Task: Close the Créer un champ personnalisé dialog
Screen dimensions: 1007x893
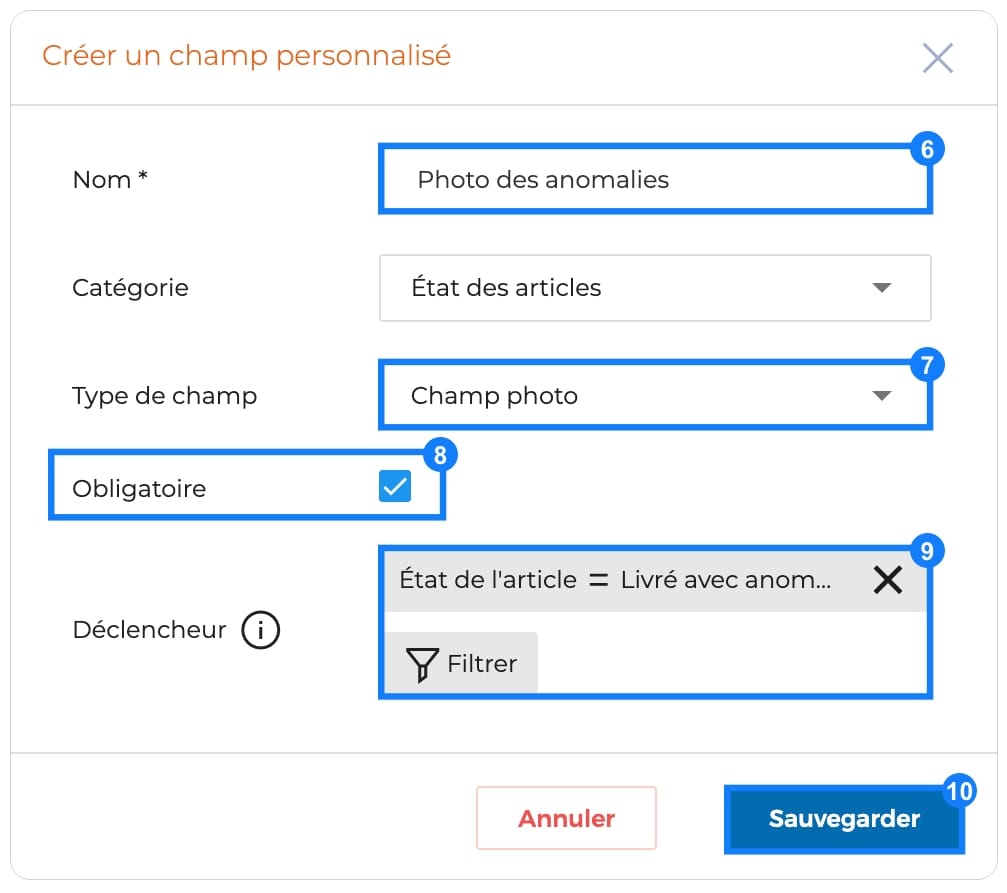Action: click(x=938, y=58)
